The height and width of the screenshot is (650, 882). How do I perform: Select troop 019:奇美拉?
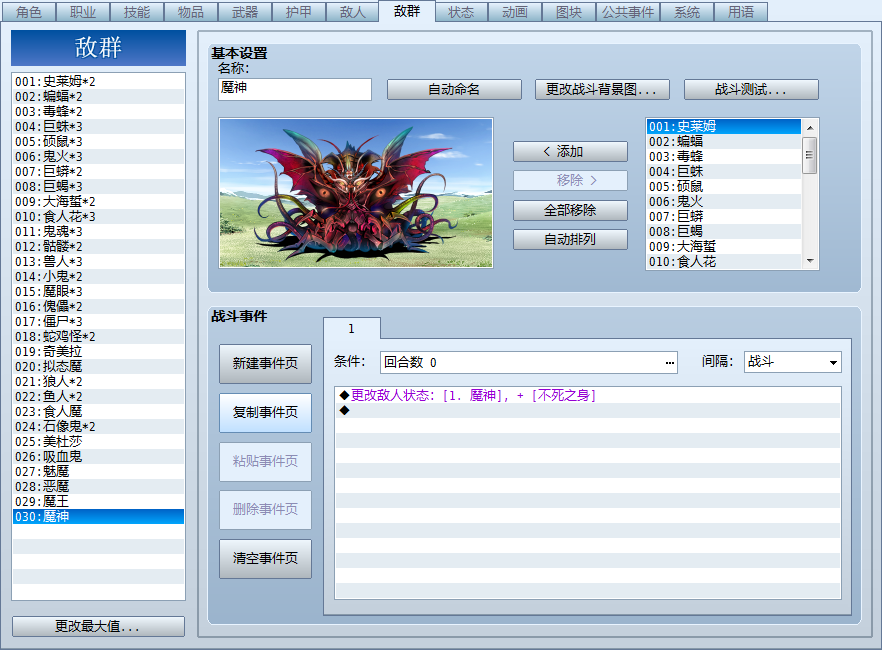pos(98,351)
